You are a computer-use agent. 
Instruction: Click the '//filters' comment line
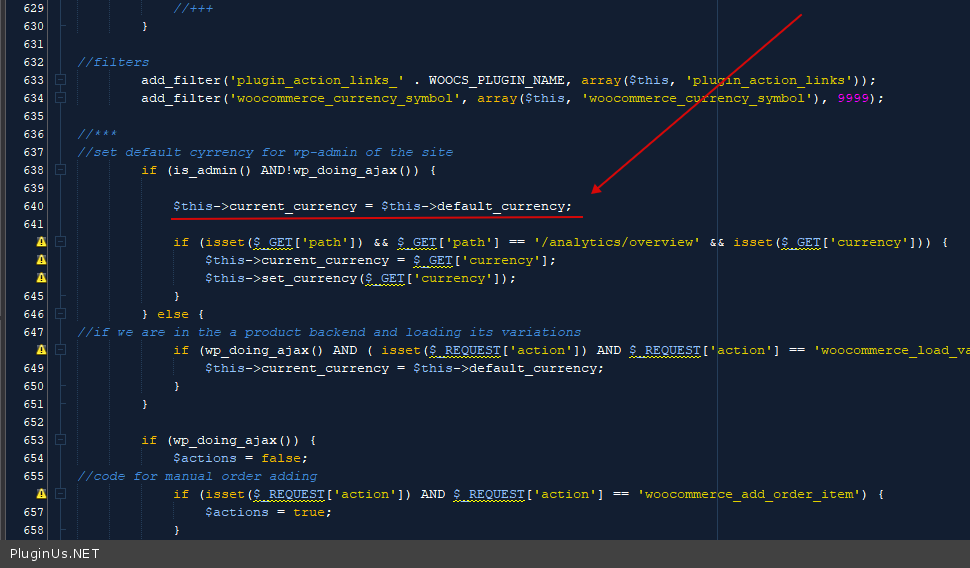(x=113, y=62)
